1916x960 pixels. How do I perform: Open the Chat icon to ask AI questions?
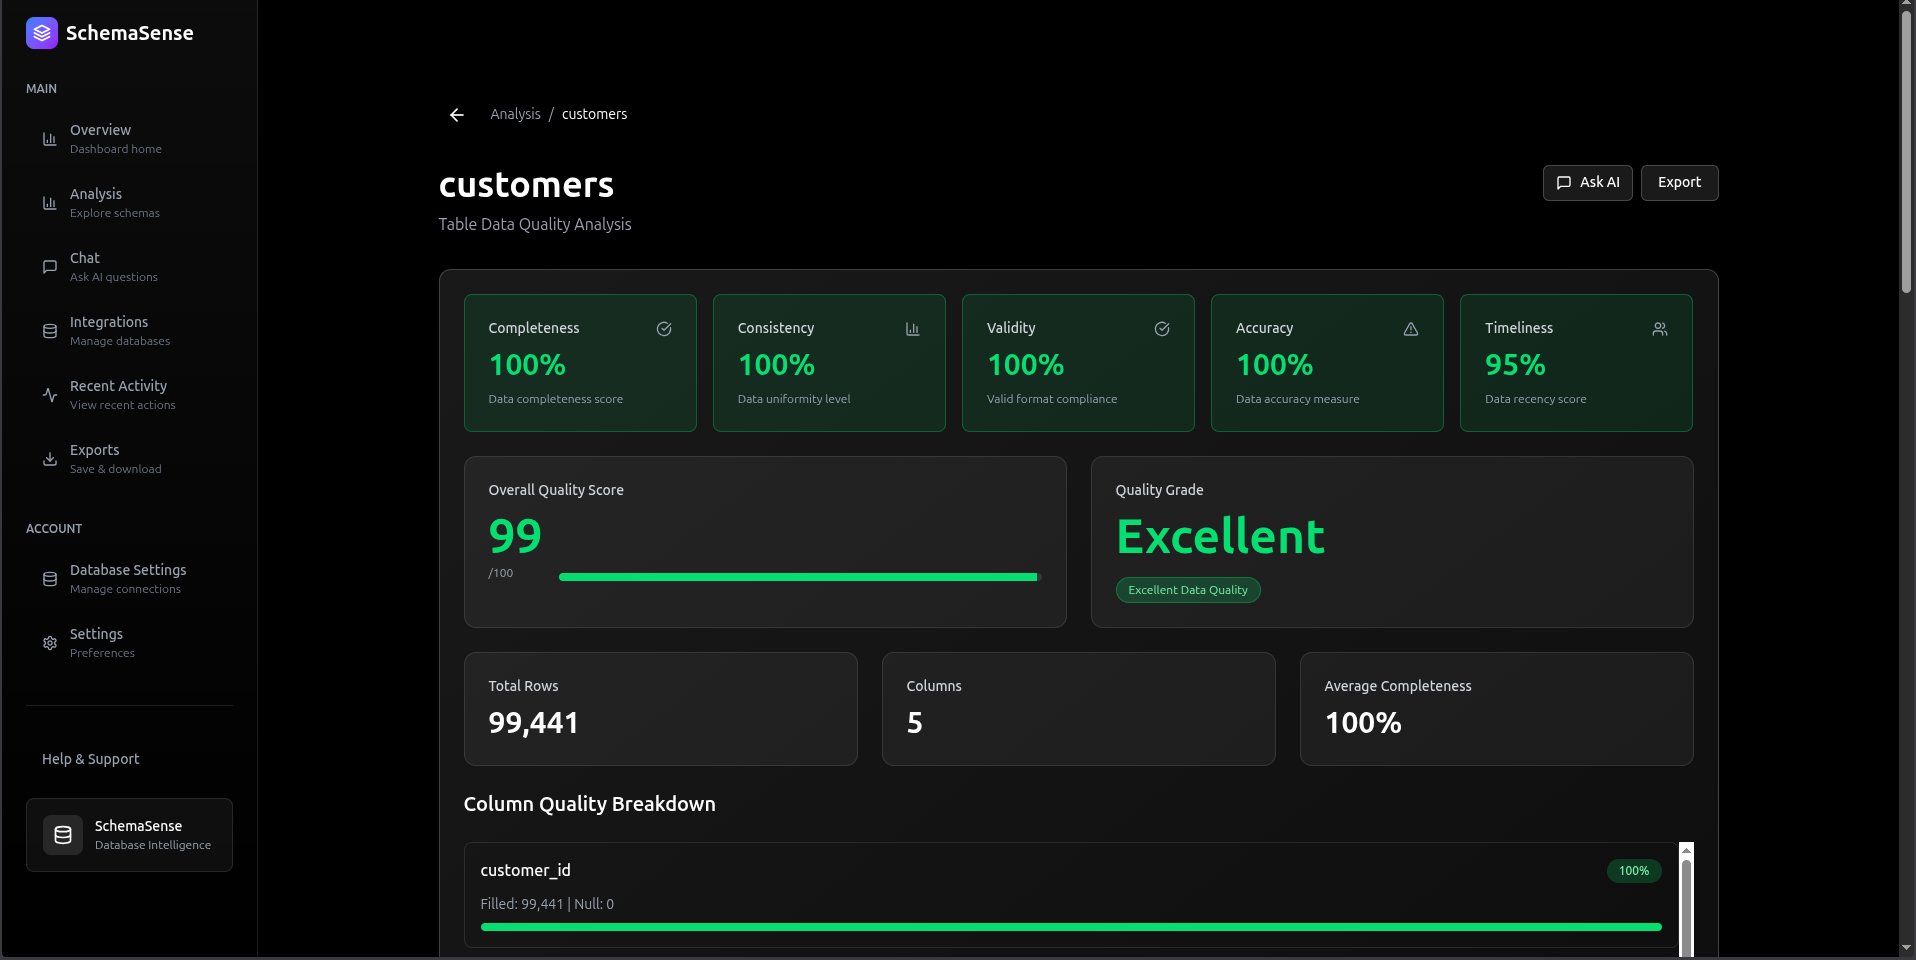click(x=49, y=267)
